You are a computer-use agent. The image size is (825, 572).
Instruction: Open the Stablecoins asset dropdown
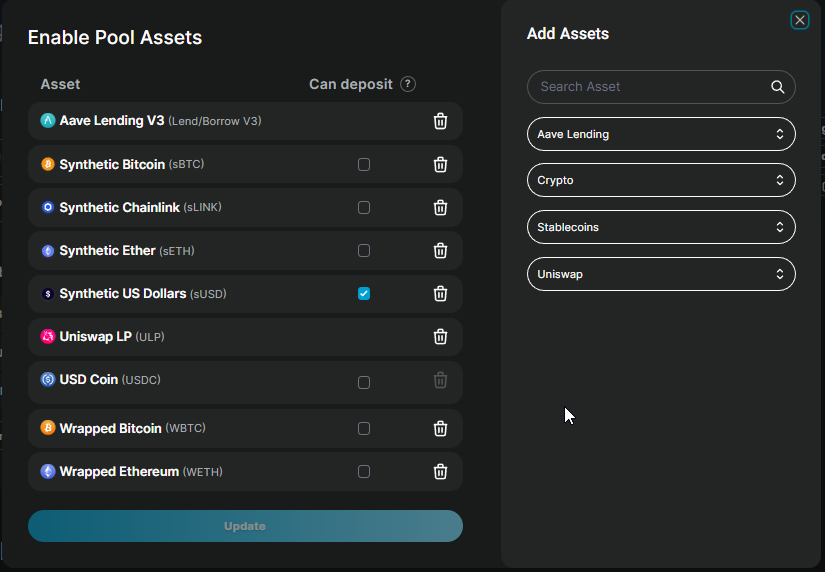(661, 227)
